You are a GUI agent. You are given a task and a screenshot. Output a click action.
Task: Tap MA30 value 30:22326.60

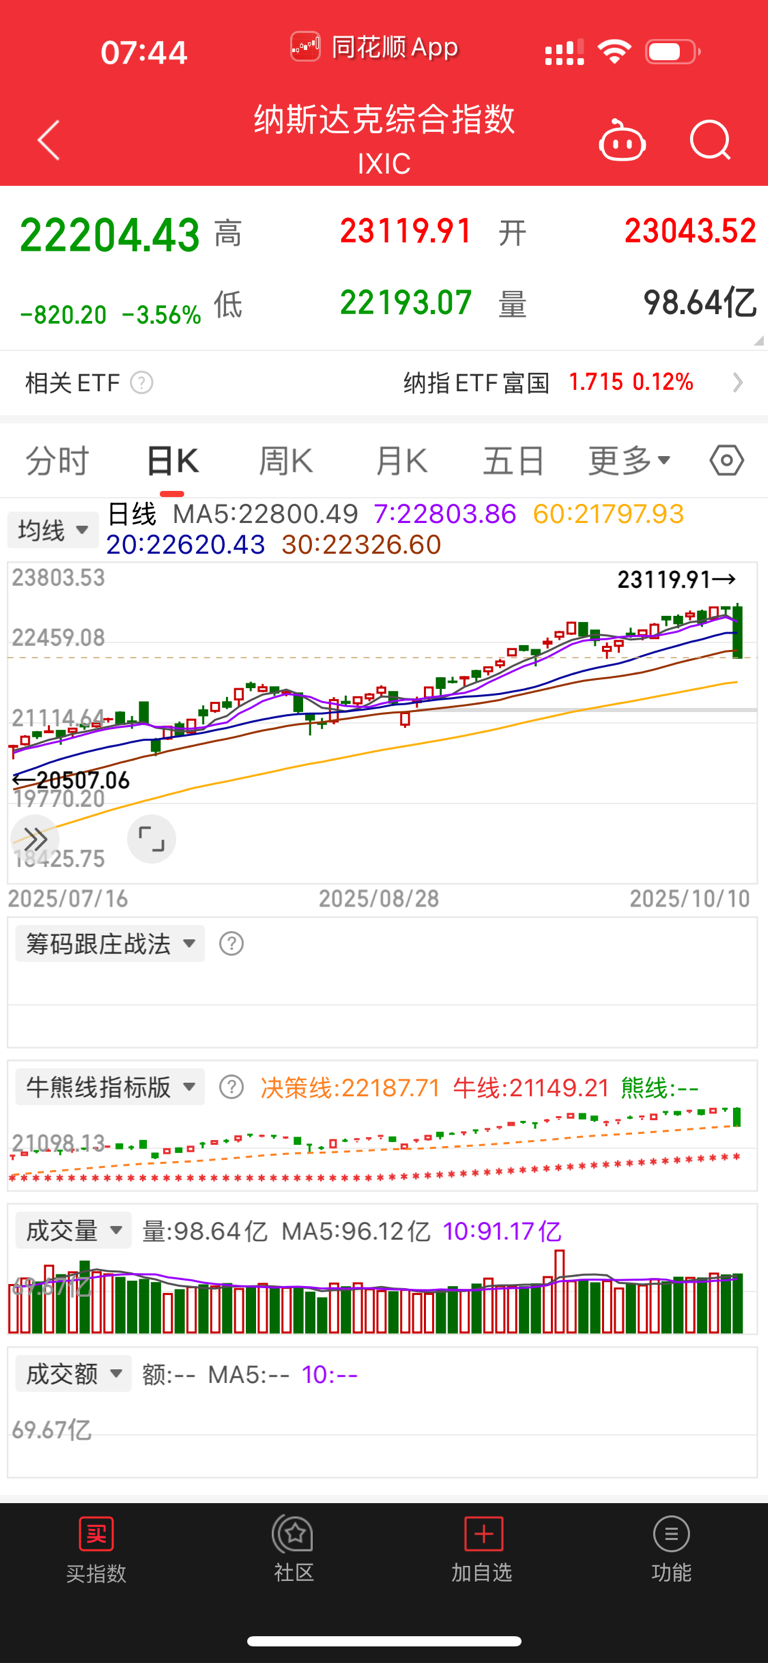[x=361, y=544]
